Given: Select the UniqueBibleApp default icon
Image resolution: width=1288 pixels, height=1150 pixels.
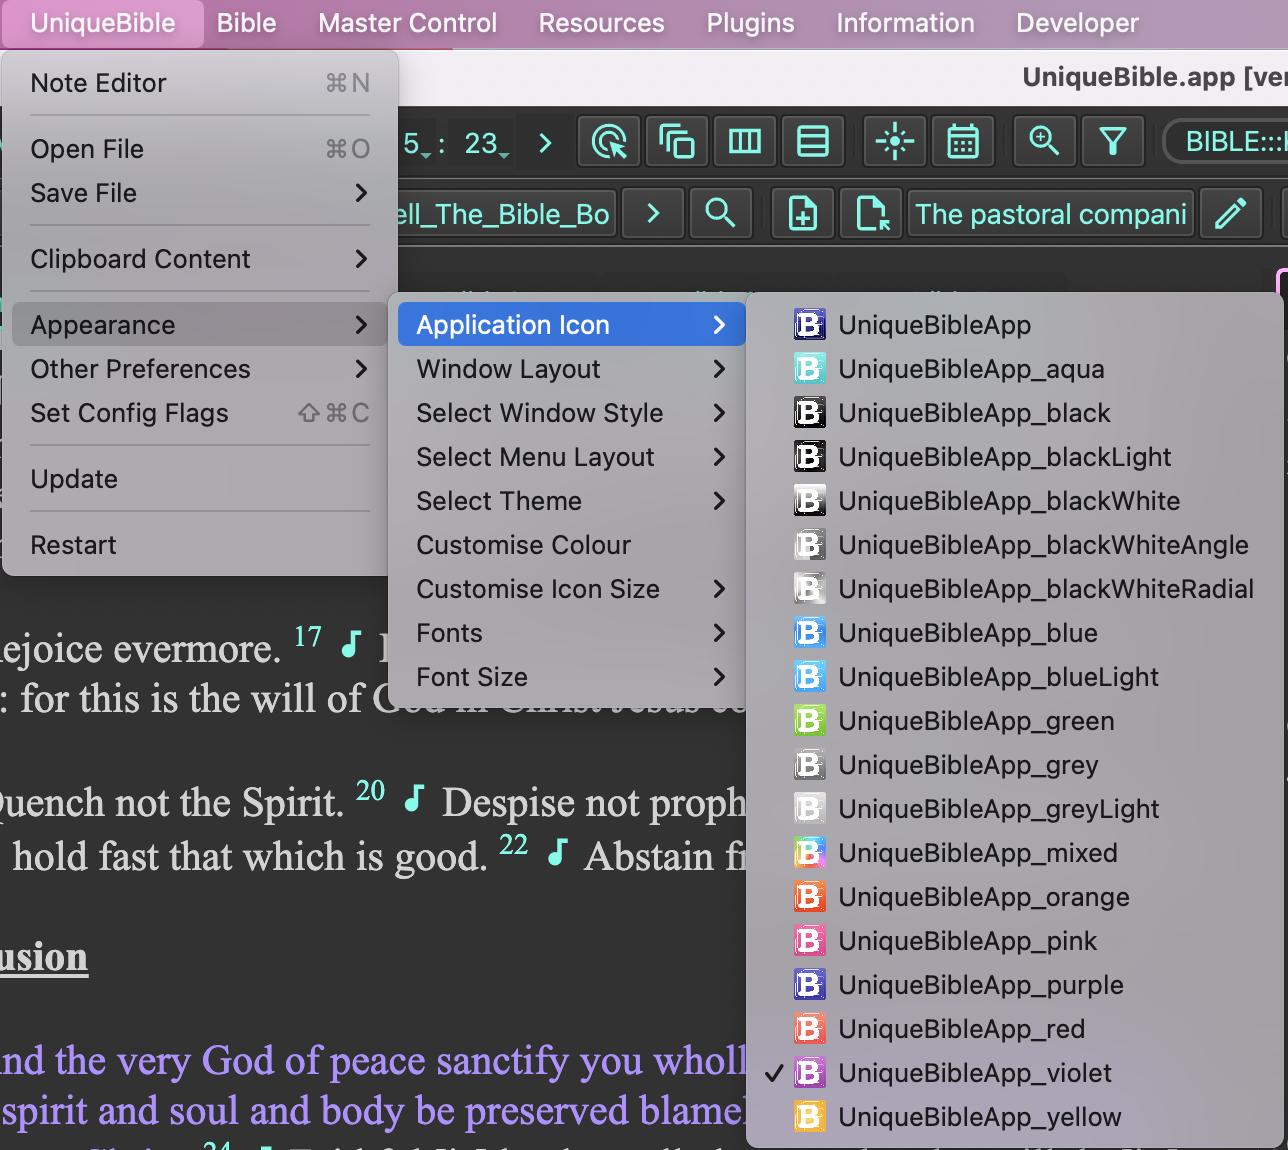Looking at the screenshot, I should point(1015,325).
